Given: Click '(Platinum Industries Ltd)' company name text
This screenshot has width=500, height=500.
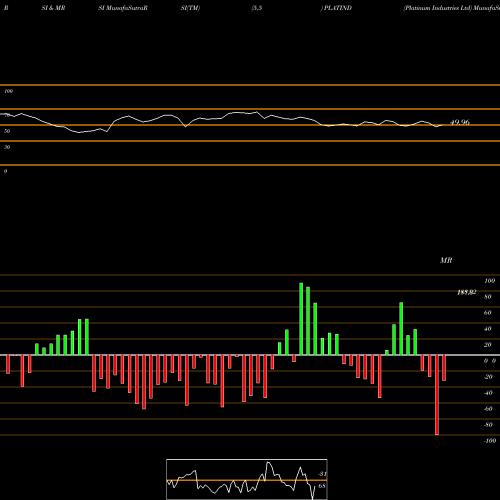Looking at the screenshot, I should pyautogui.click(x=438, y=8).
